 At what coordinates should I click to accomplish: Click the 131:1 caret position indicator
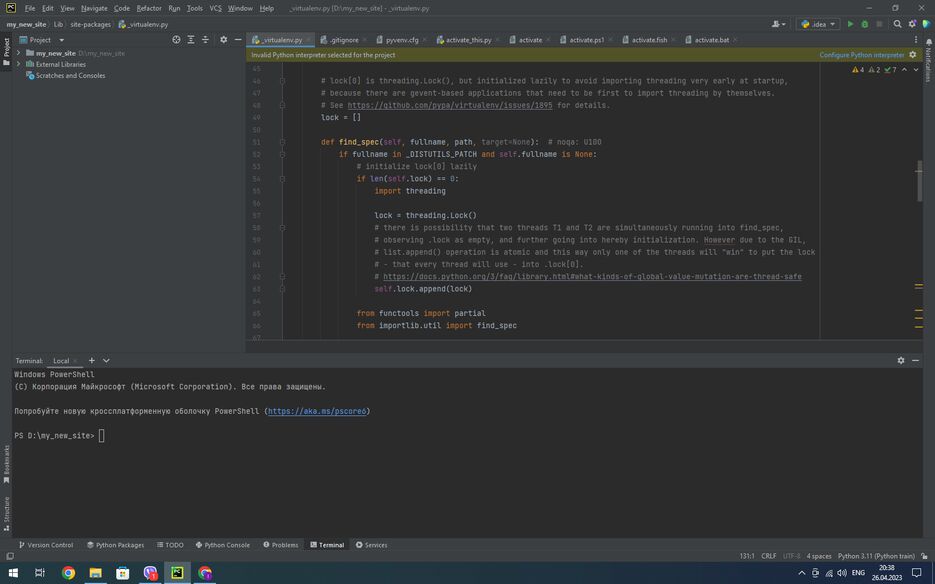(x=747, y=555)
